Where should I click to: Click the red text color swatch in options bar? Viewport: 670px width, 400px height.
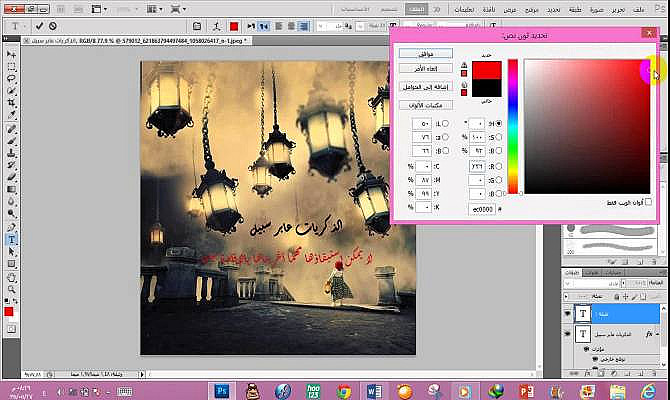click(234, 26)
